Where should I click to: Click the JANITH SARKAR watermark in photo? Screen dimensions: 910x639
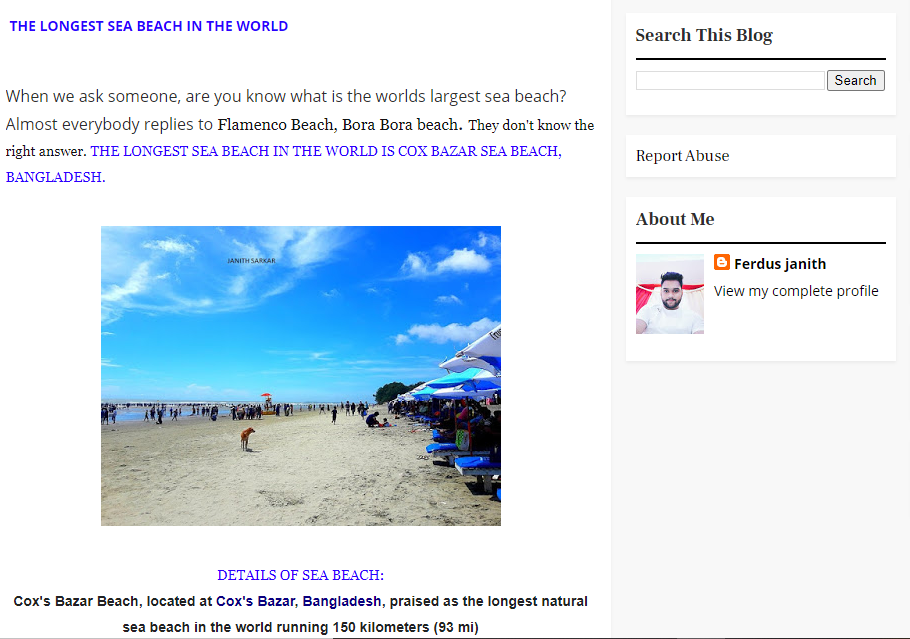251,261
